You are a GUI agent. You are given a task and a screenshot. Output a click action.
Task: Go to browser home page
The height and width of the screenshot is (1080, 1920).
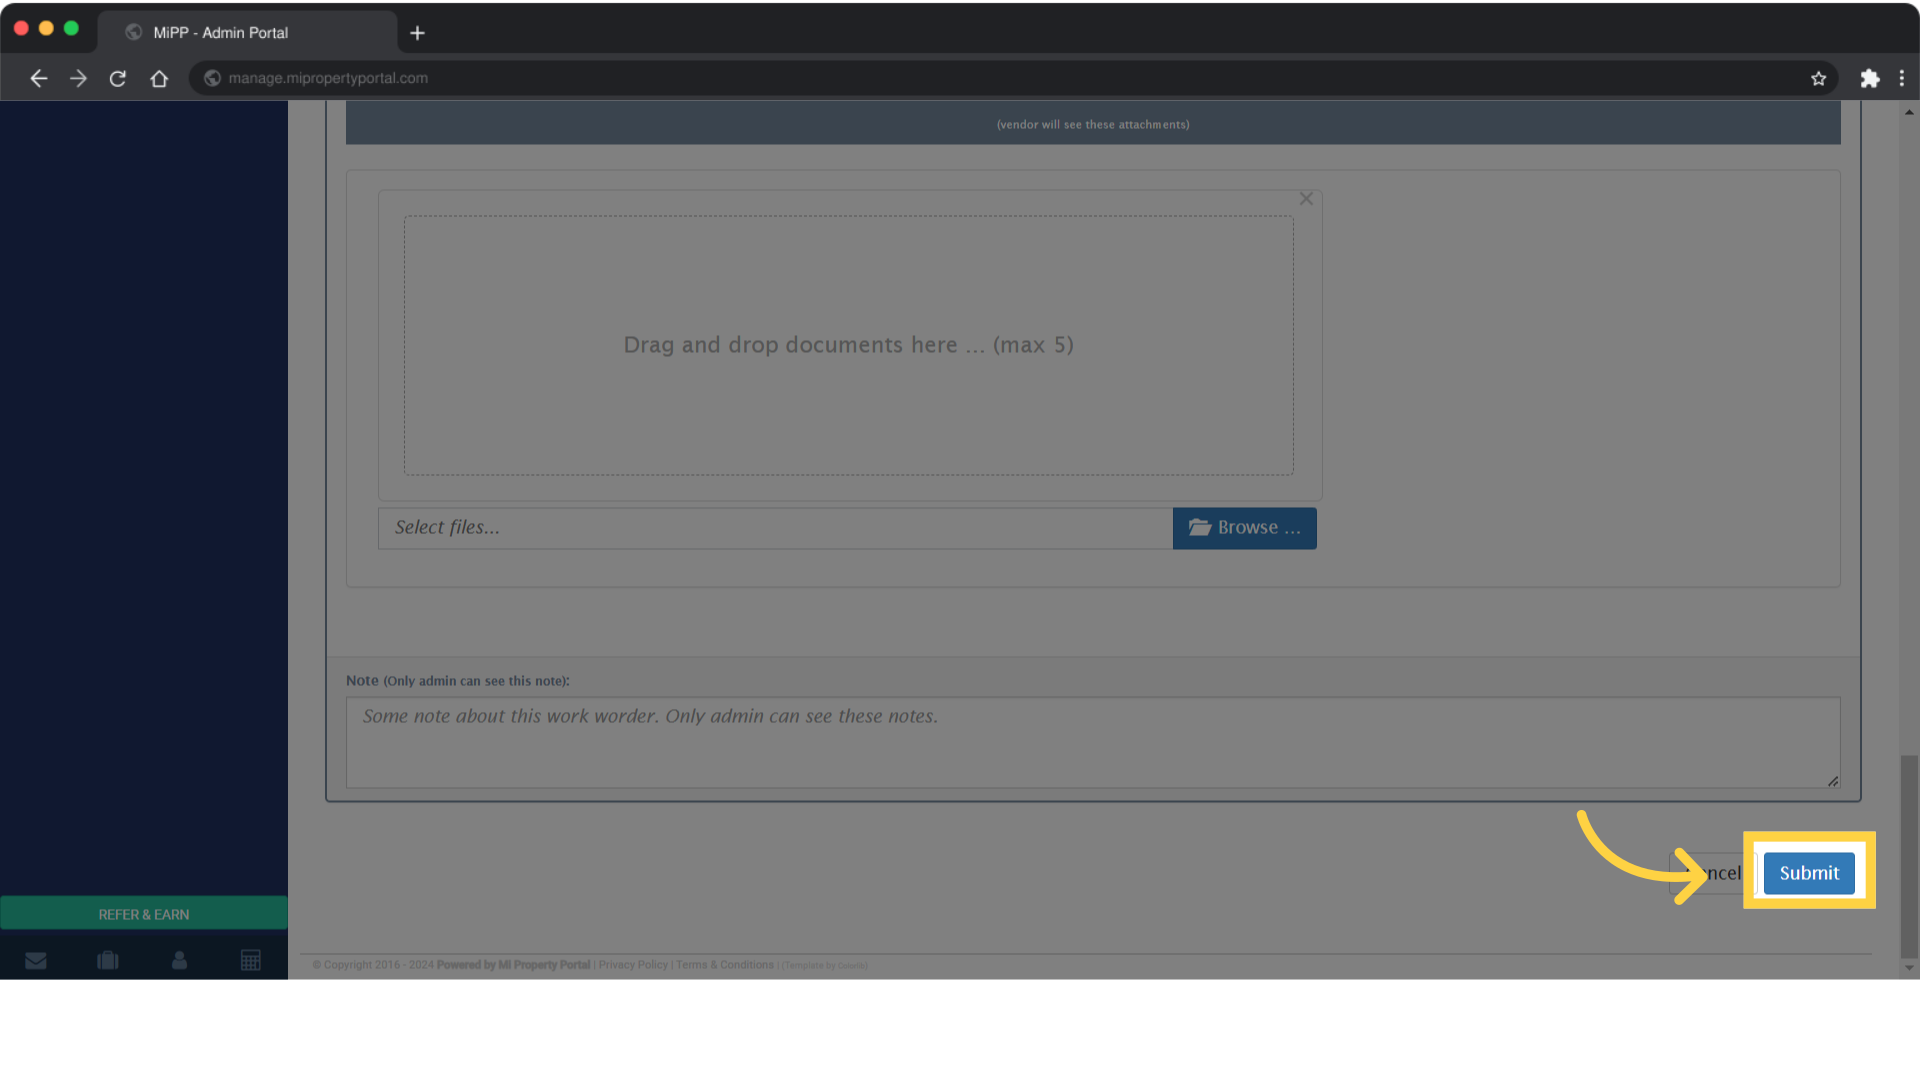coord(159,78)
